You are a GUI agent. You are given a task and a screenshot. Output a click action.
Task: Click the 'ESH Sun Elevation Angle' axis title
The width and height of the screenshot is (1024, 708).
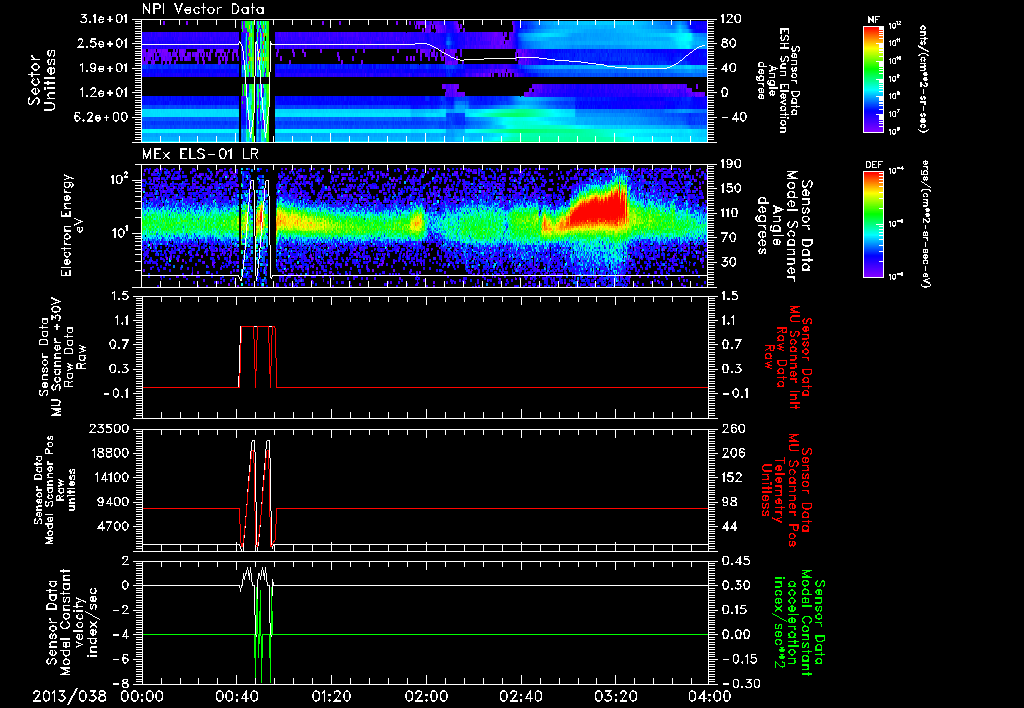[777, 80]
